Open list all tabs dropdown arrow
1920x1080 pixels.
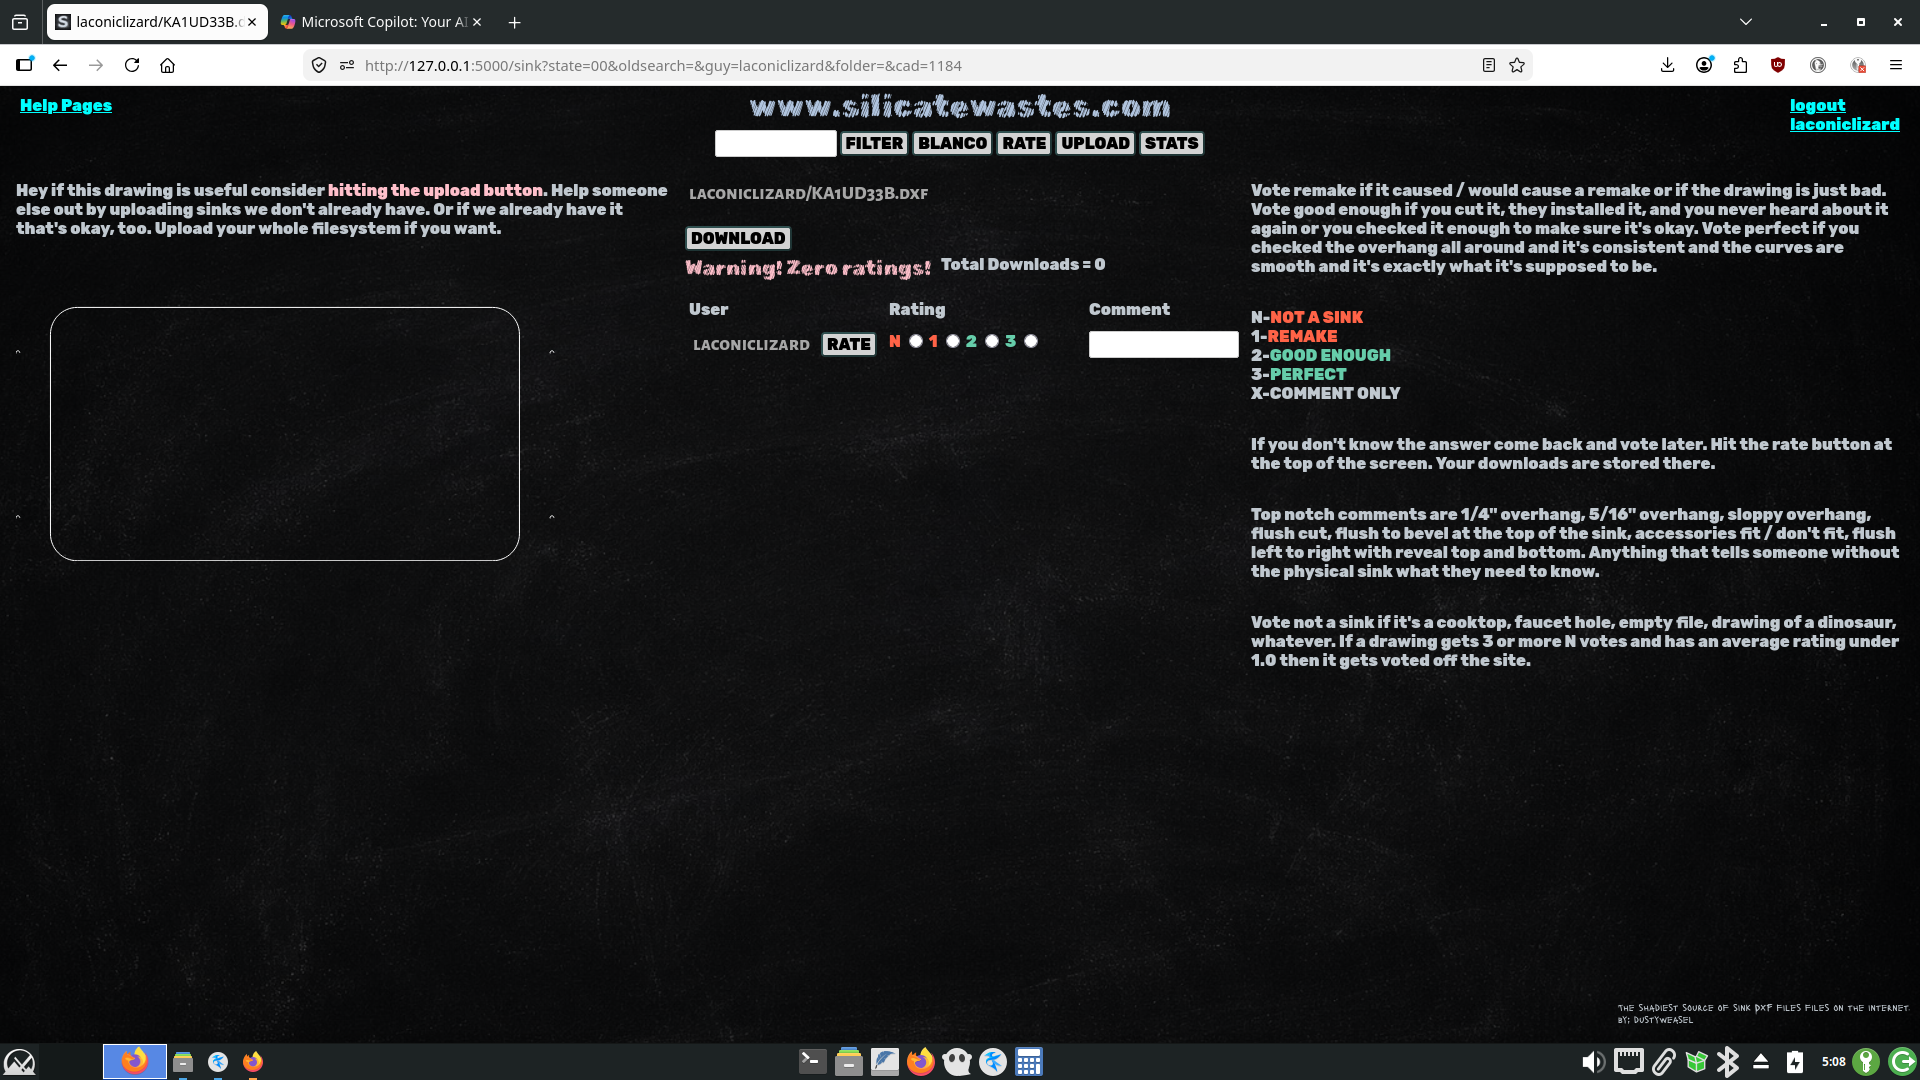(1746, 22)
